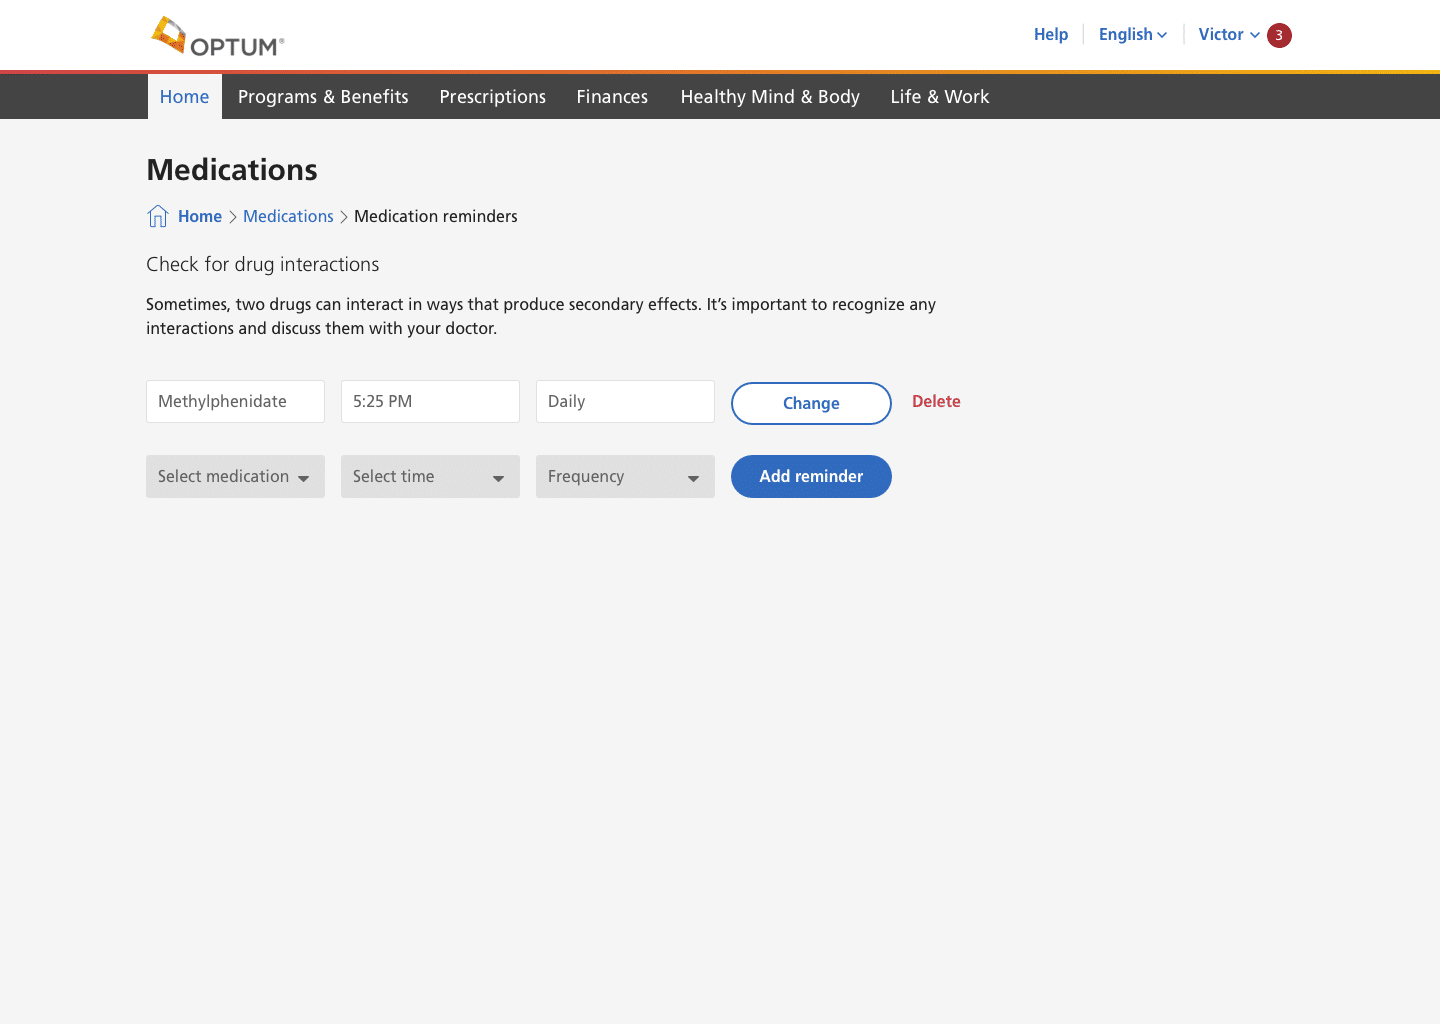Expand the Select time dropdown
Screen dimensions: 1440x1024
[430, 477]
